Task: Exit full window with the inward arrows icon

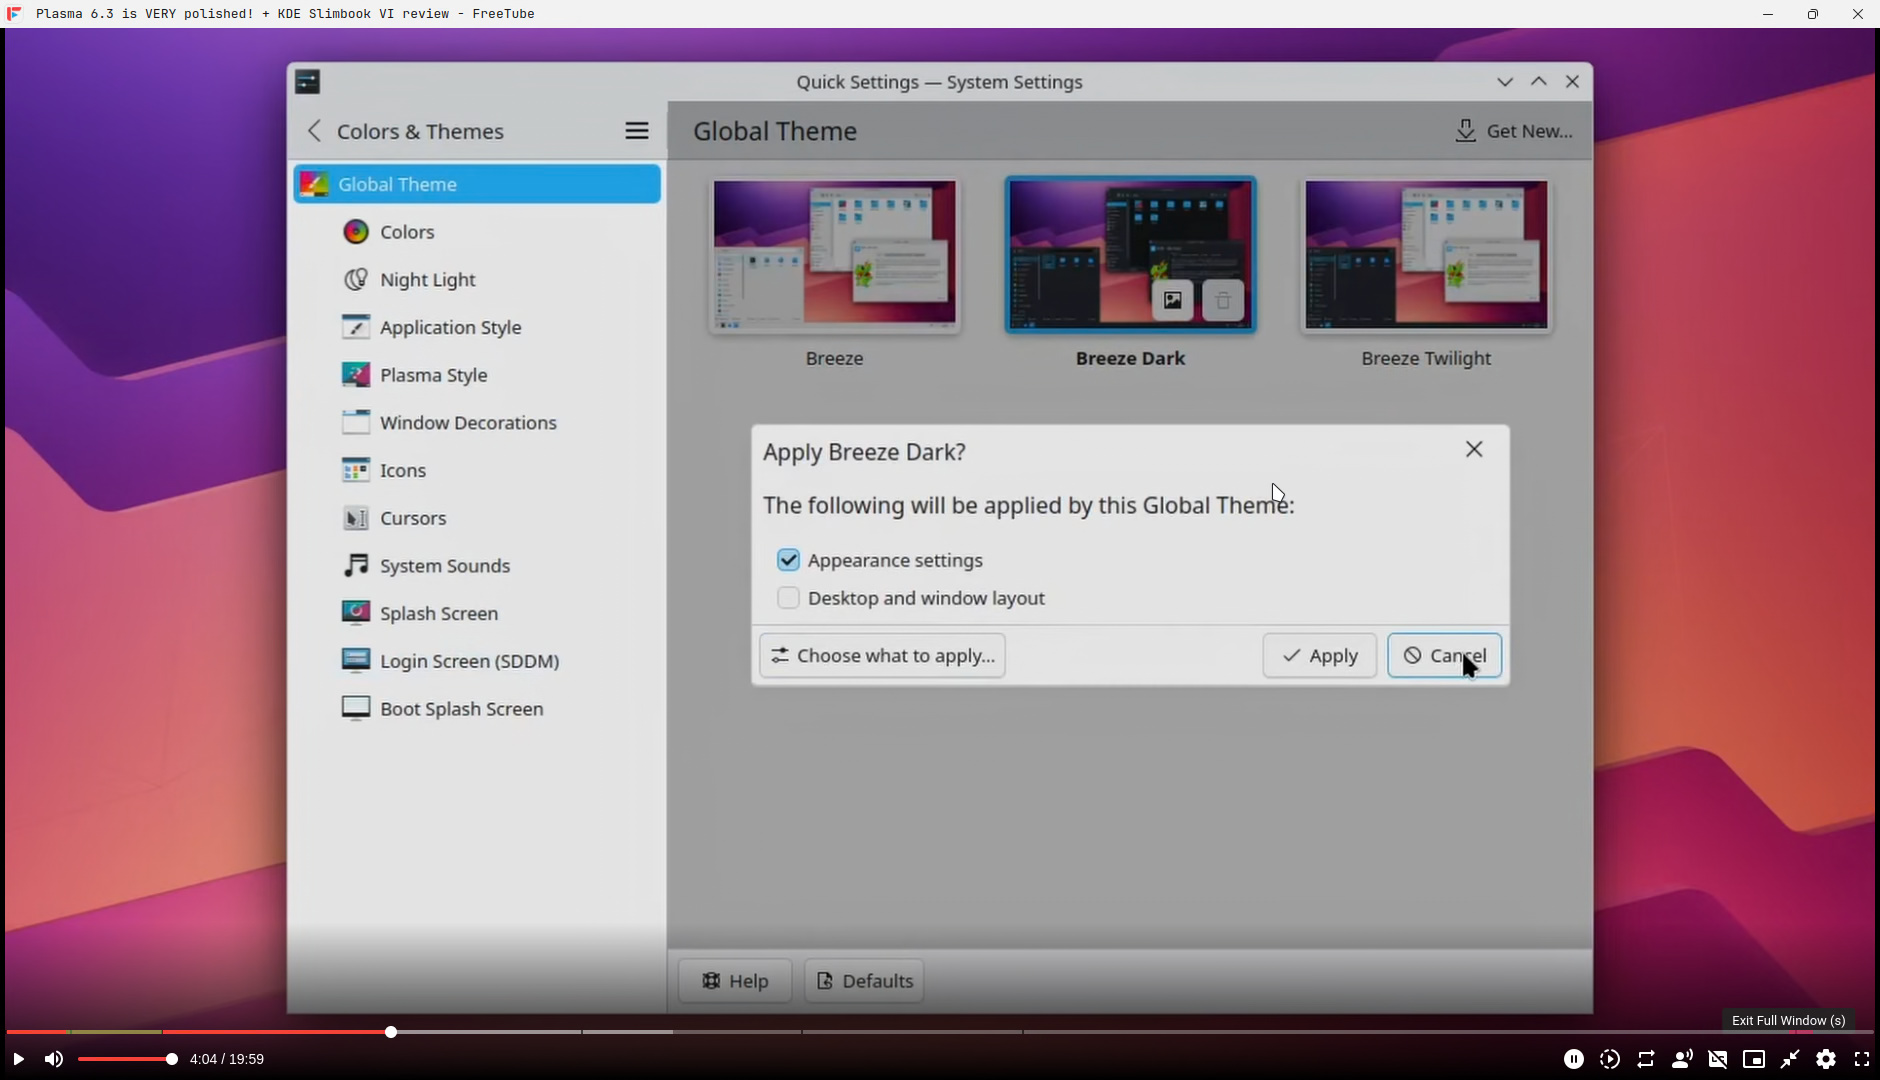Action: tap(1790, 1059)
